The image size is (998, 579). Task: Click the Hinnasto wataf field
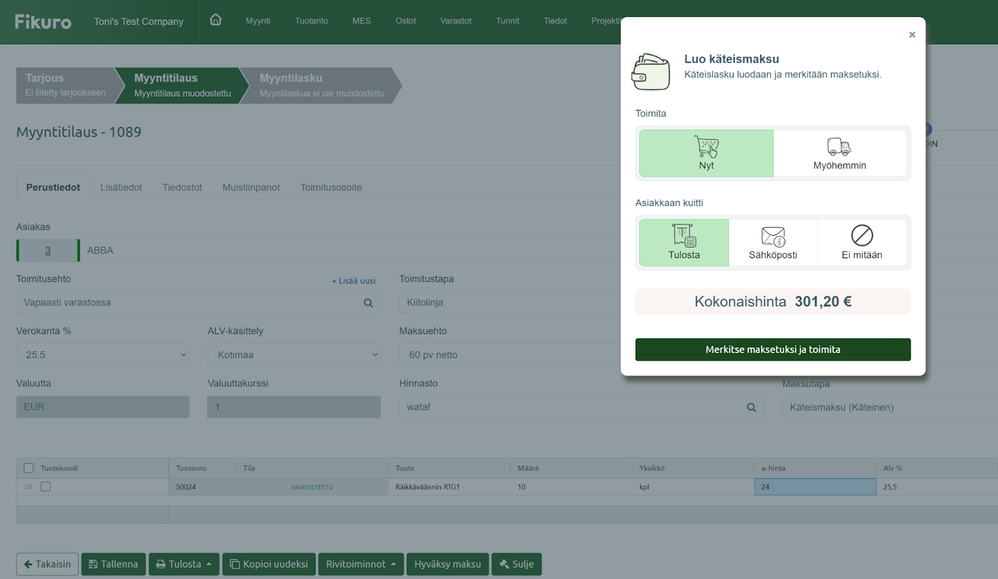[x=581, y=407]
